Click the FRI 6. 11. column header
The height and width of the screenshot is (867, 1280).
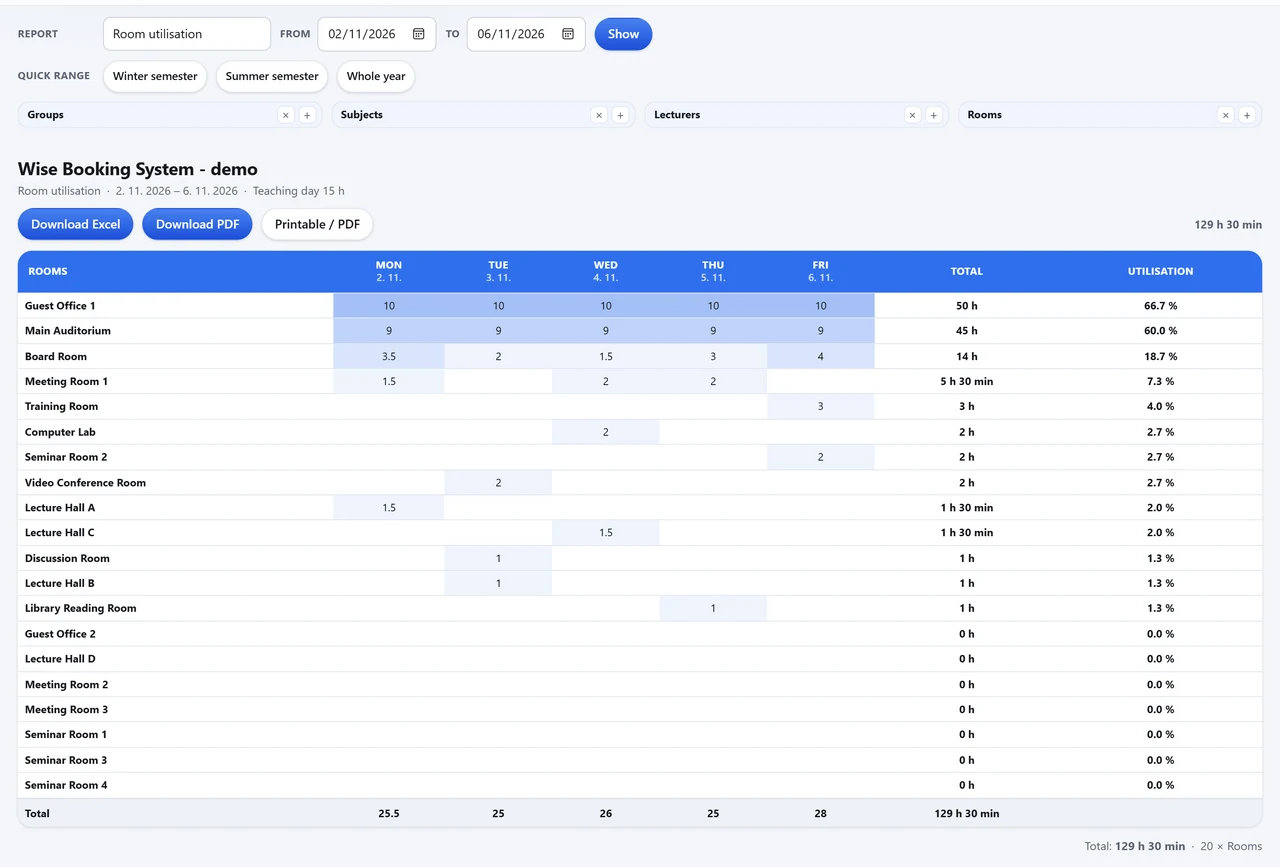(821, 271)
